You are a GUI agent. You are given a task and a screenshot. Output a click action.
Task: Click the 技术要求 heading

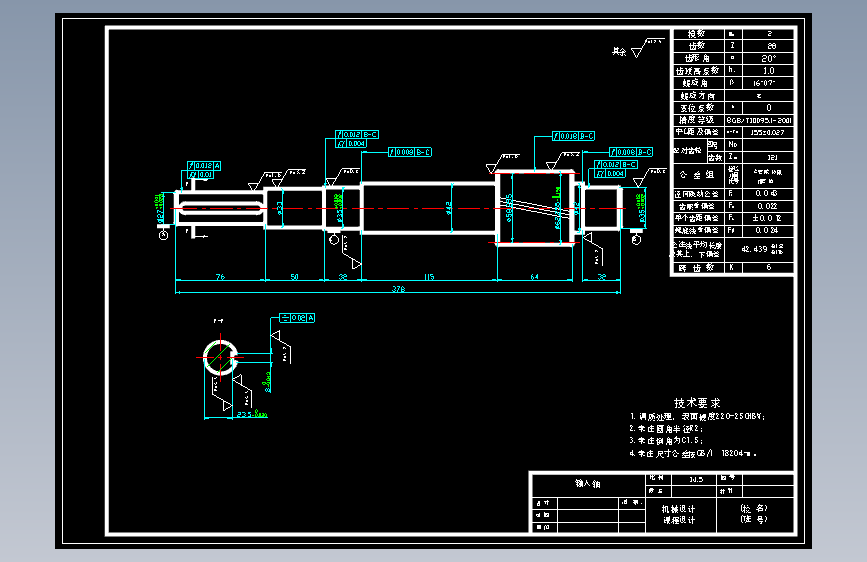(697, 403)
